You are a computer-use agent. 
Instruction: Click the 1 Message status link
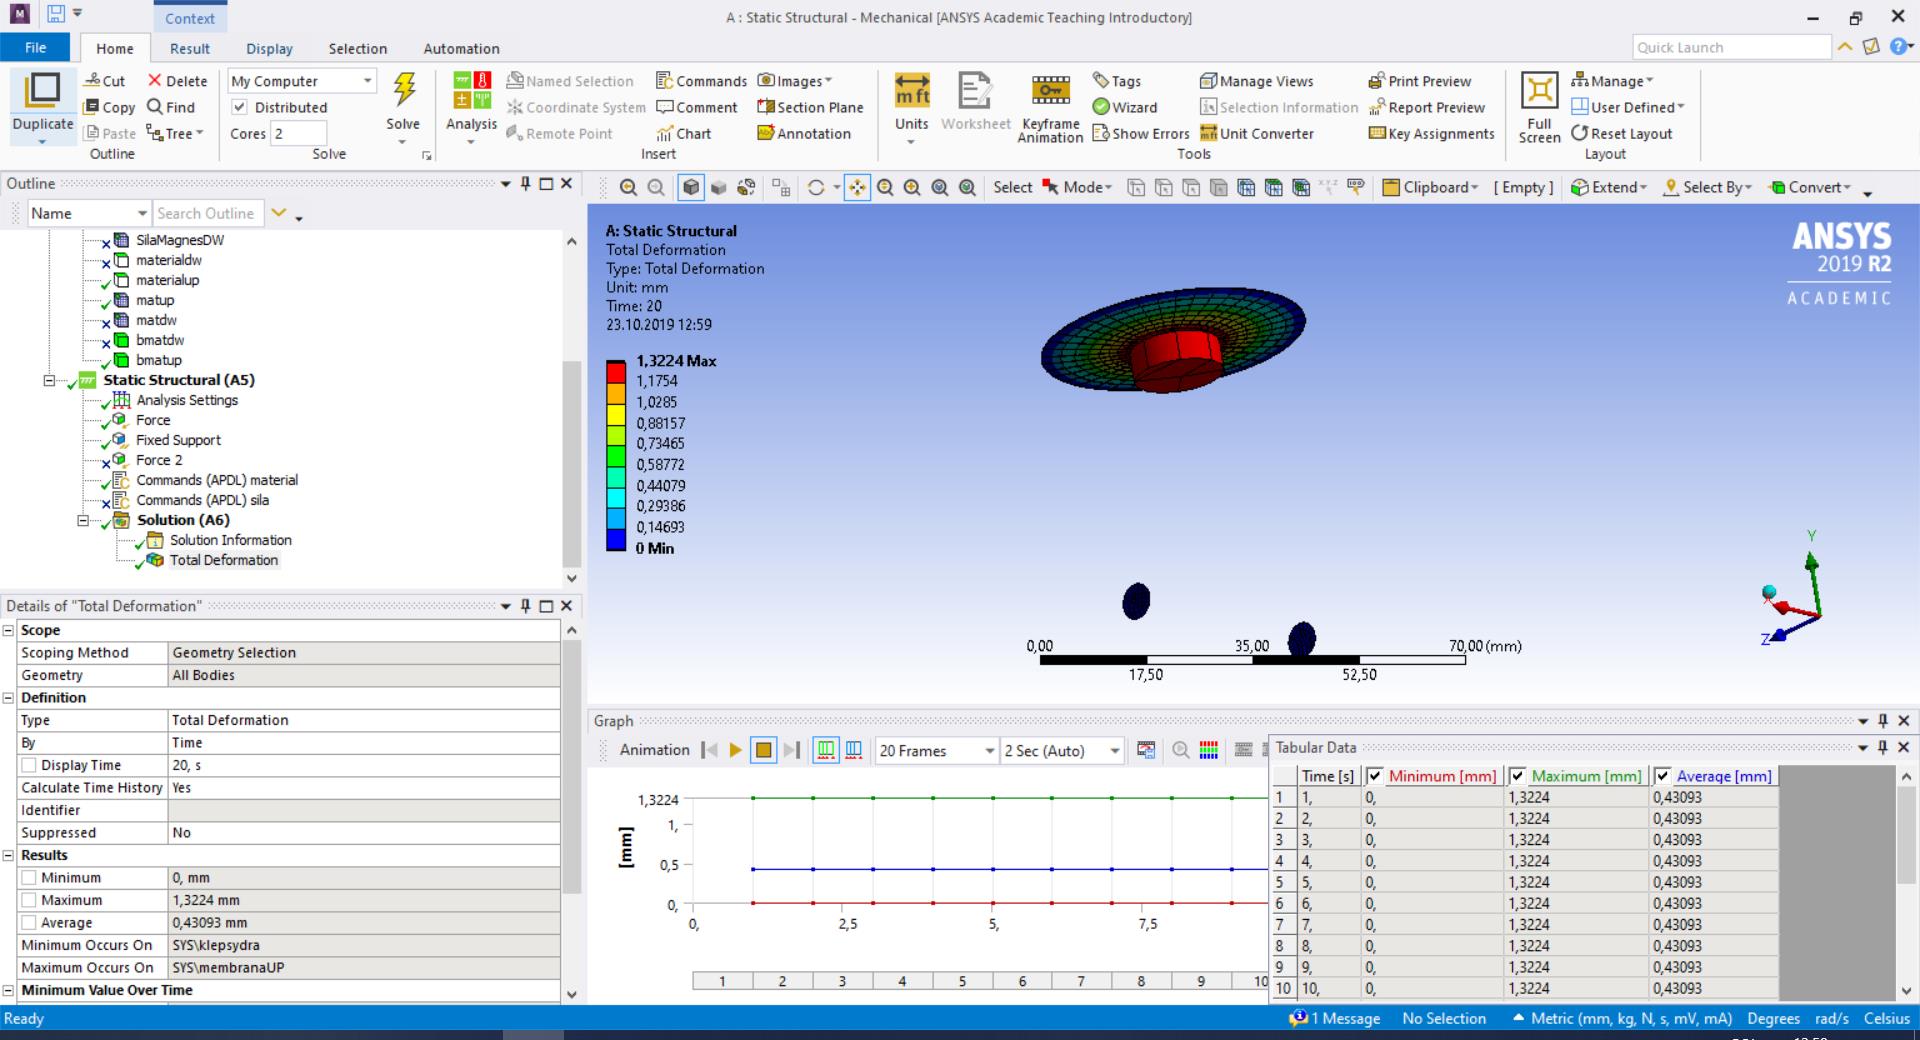[x=1335, y=1018]
